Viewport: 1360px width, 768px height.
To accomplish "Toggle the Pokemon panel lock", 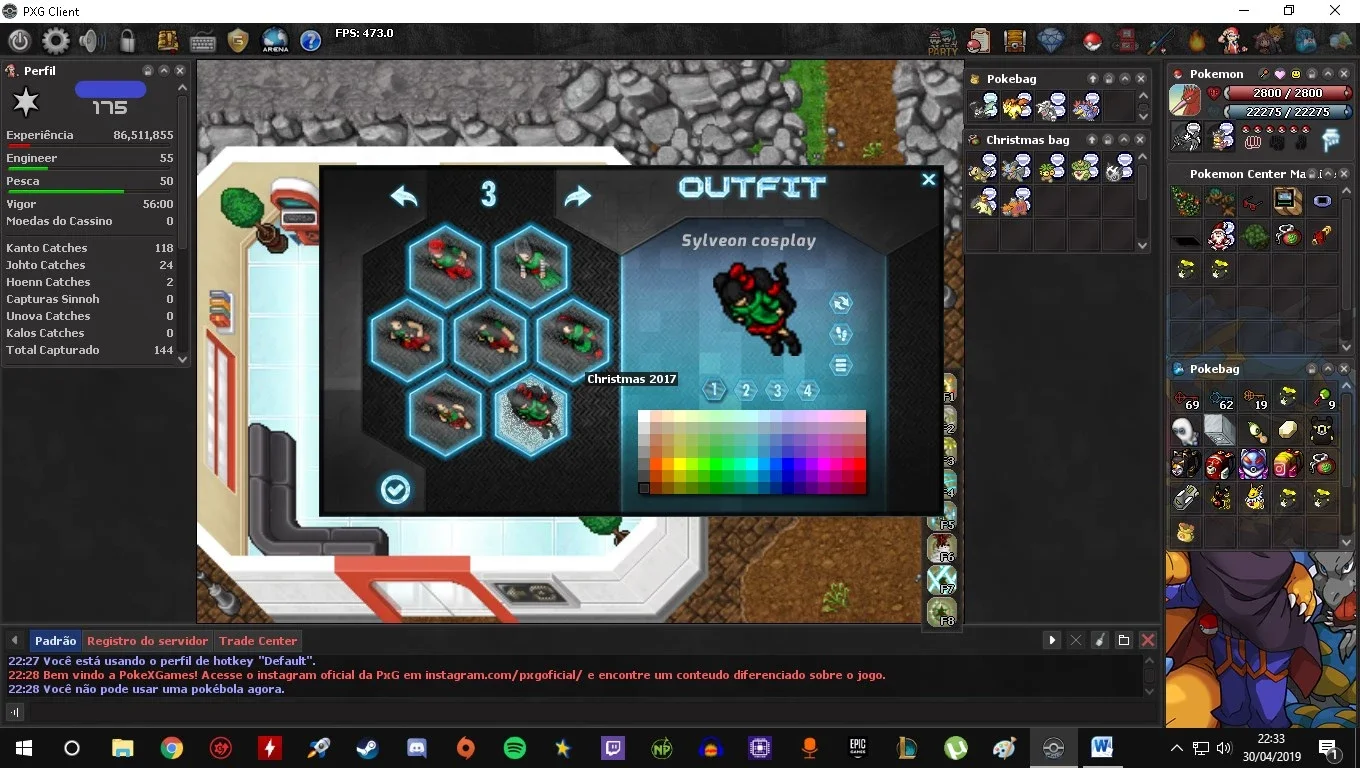I will pyautogui.click(x=1313, y=74).
